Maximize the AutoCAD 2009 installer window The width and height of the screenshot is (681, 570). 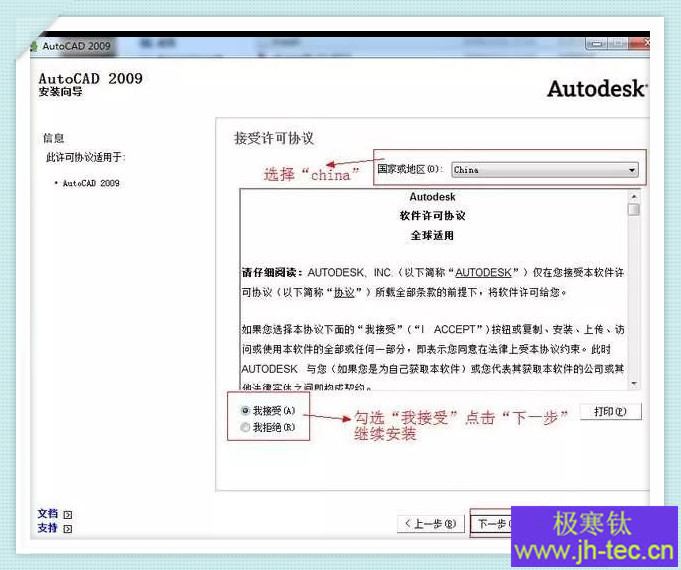616,44
